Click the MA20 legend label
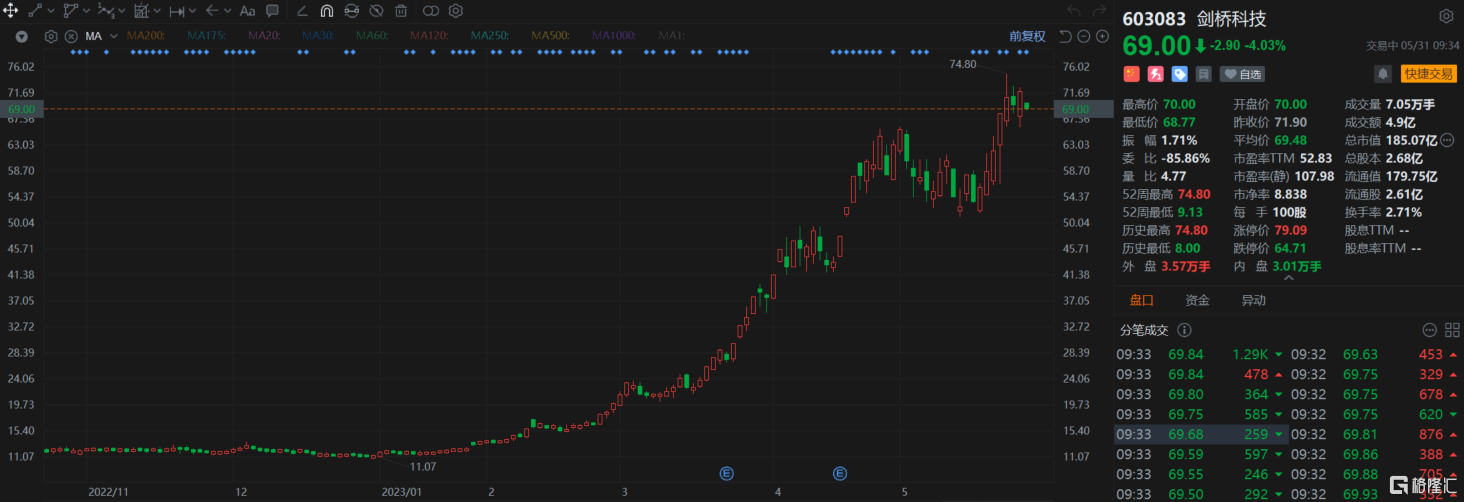 [262, 36]
